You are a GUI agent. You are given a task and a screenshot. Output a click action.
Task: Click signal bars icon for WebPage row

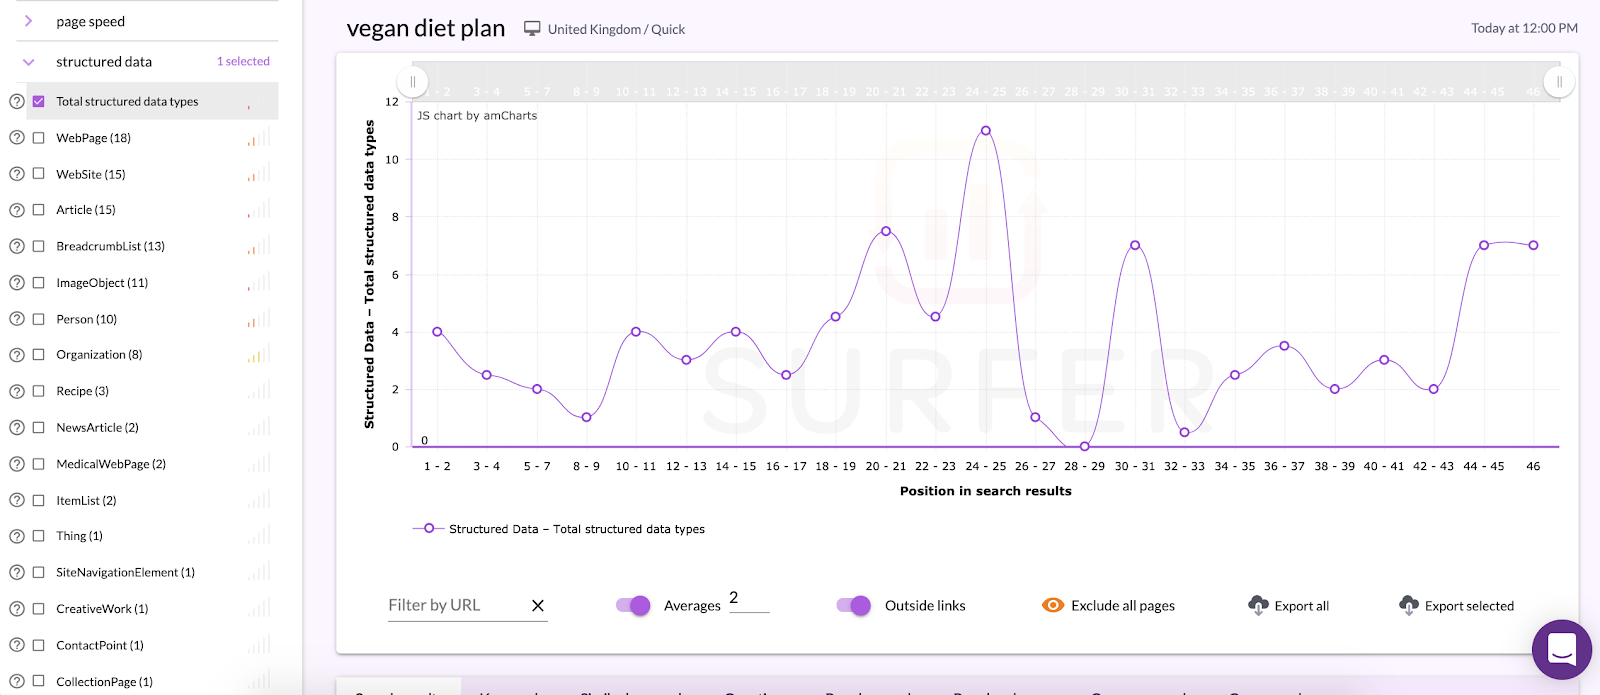(259, 138)
